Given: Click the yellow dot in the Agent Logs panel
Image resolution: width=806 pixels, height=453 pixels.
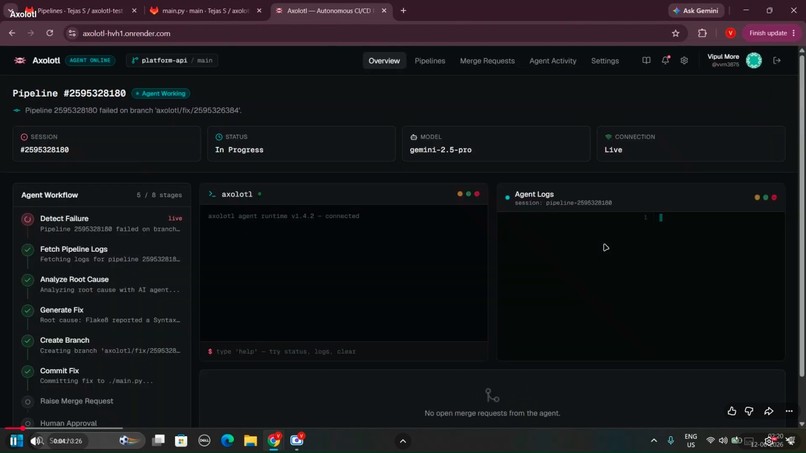Looking at the screenshot, I should (757, 197).
